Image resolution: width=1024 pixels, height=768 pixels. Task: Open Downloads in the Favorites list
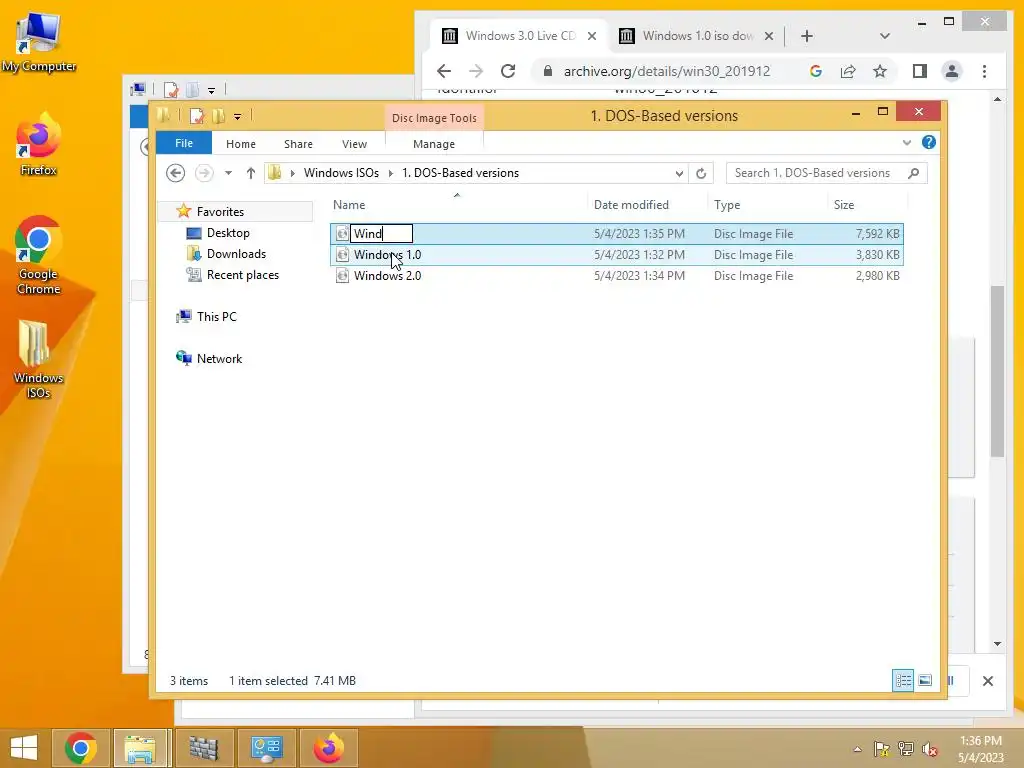click(236, 253)
